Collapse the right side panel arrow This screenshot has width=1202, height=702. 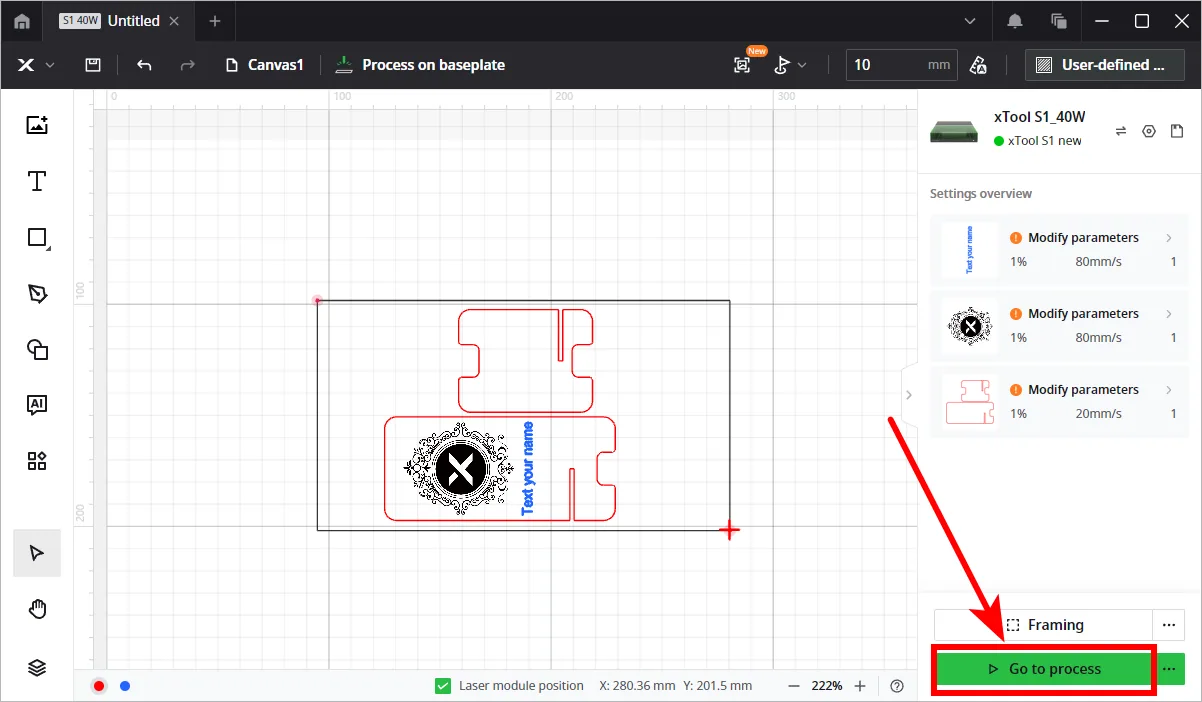(908, 395)
